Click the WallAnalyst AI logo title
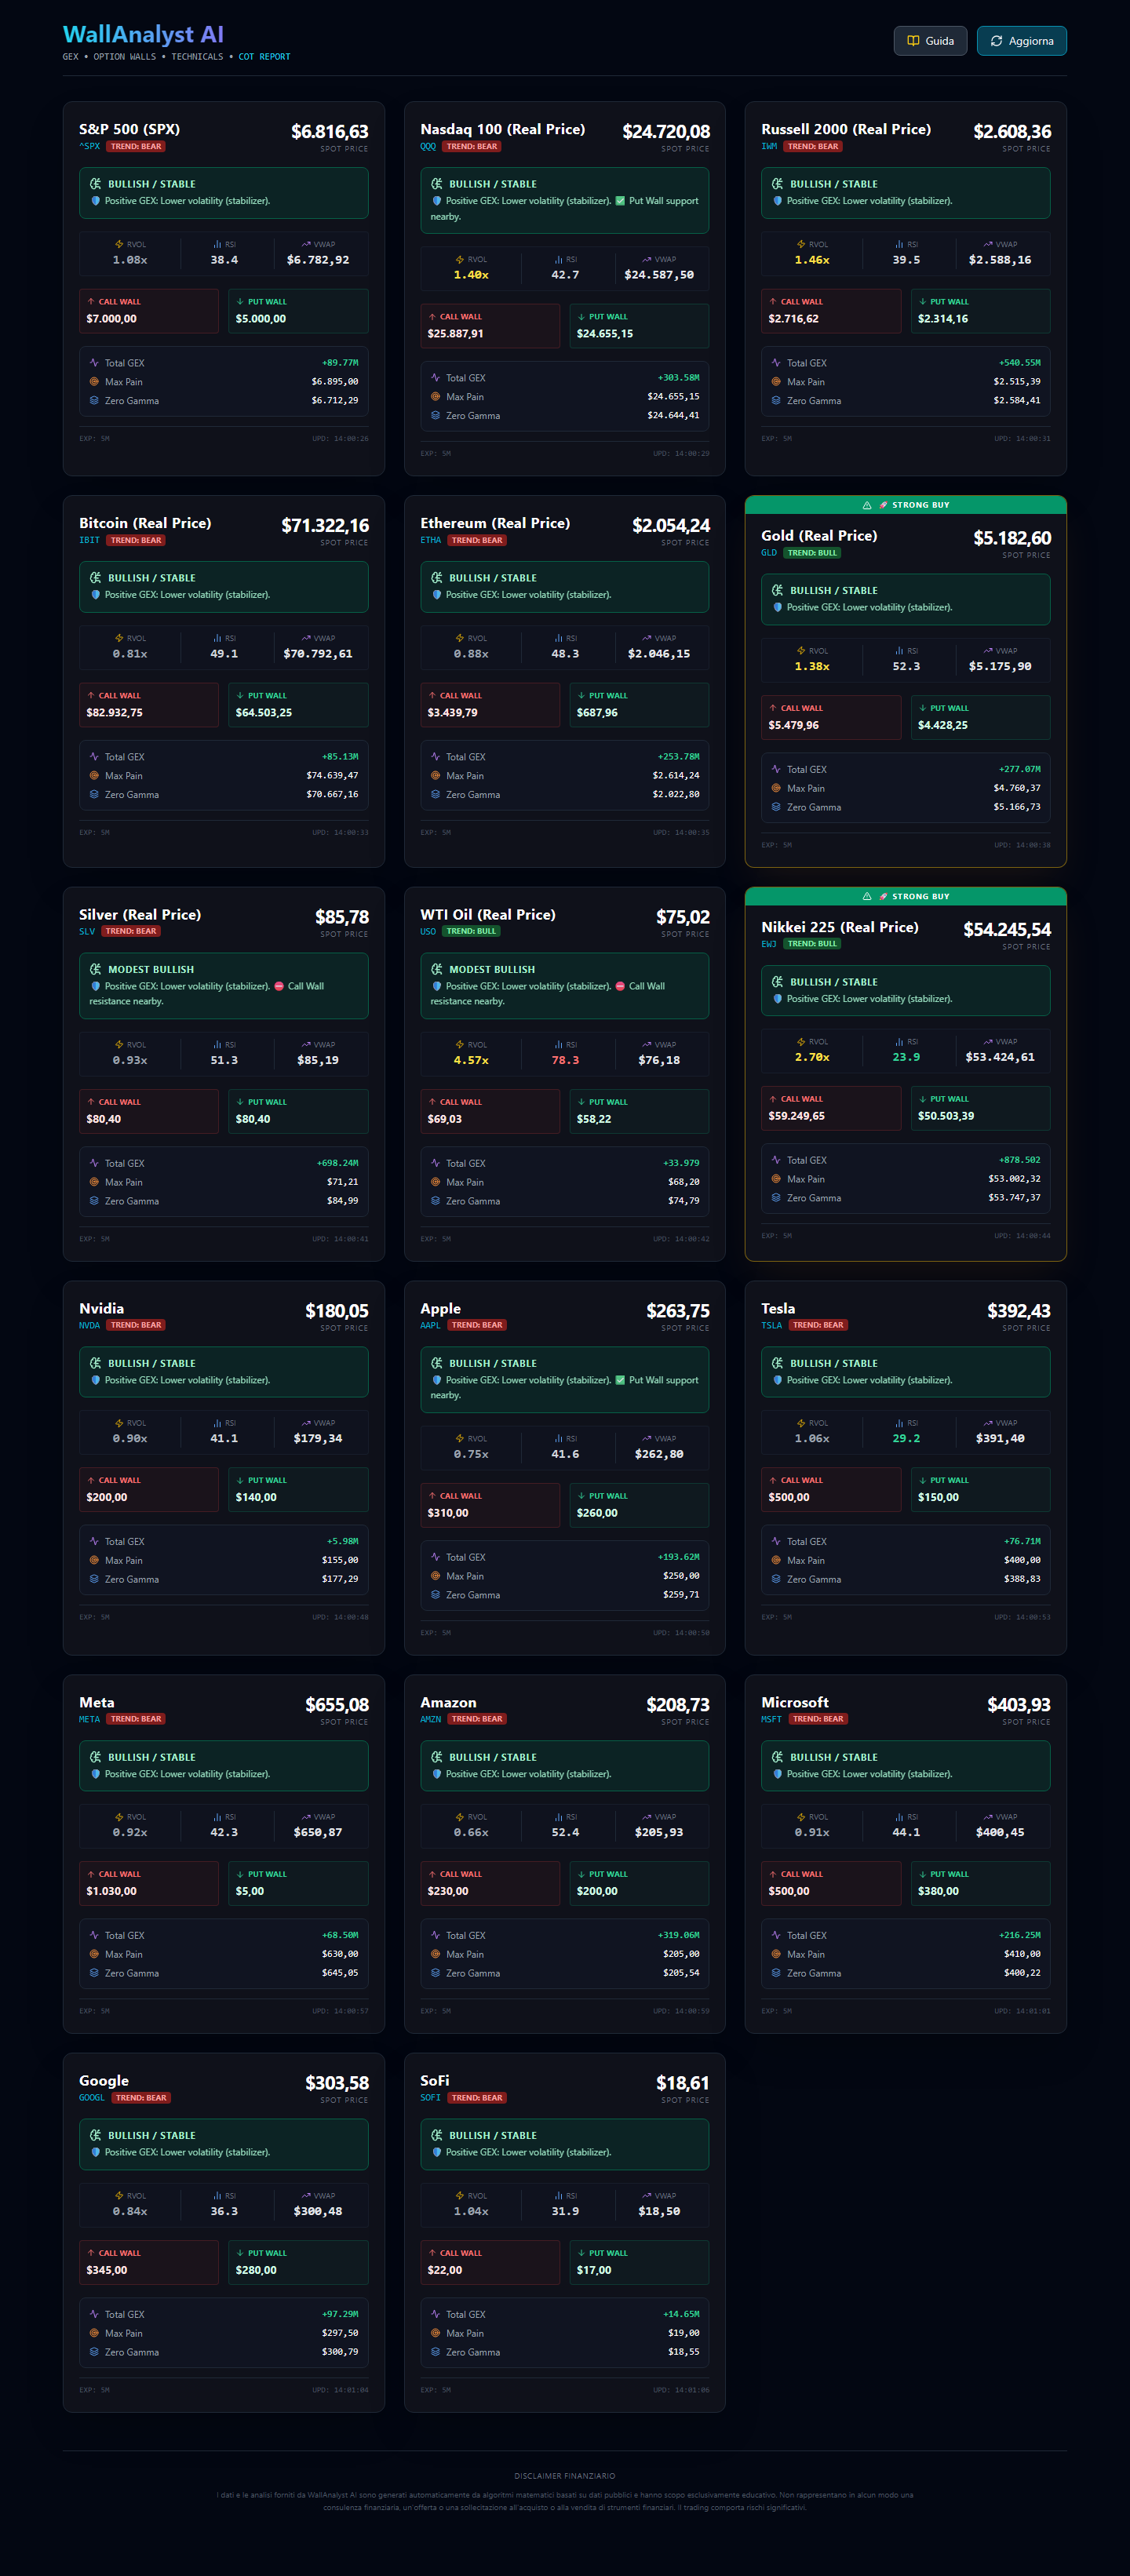The width and height of the screenshot is (1130, 2576). click(x=143, y=35)
